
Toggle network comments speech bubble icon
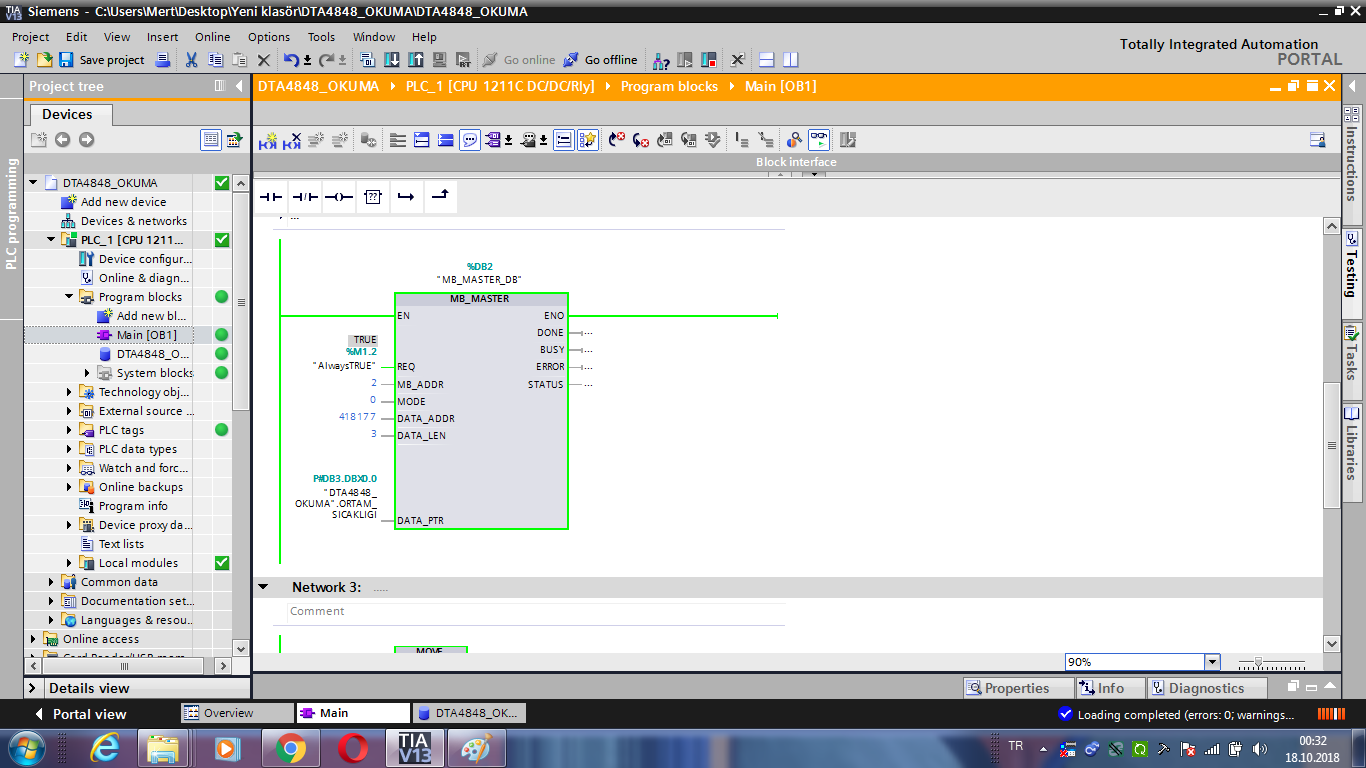click(x=470, y=141)
